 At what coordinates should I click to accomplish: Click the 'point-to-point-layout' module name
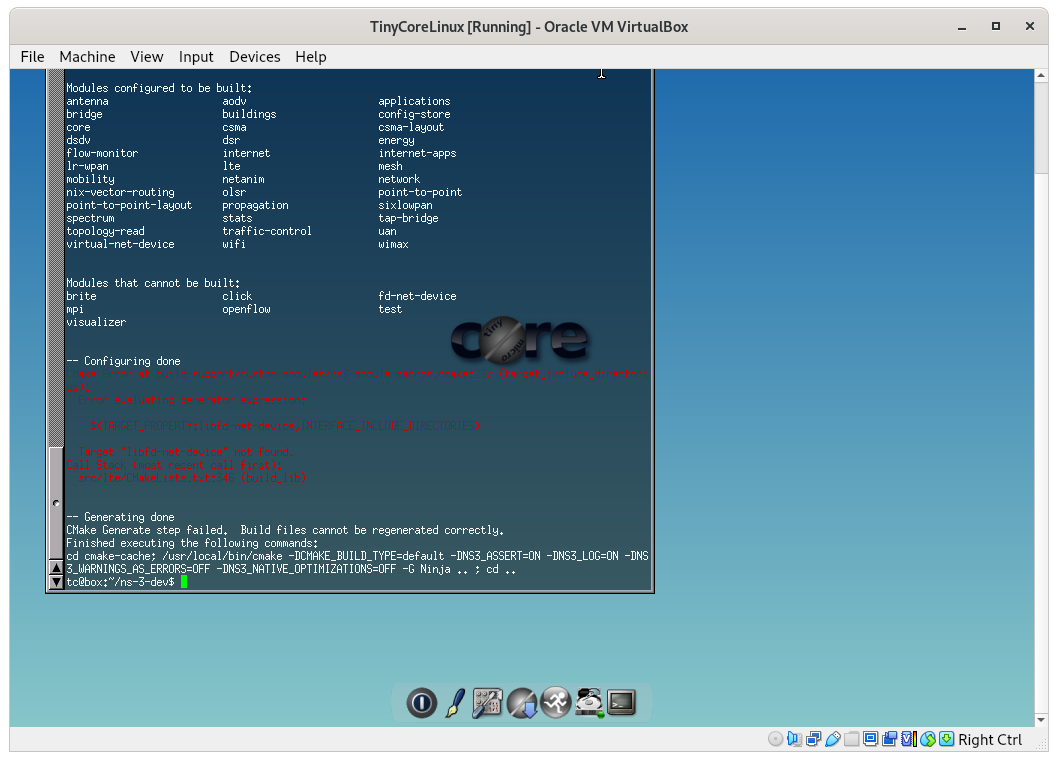129,205
